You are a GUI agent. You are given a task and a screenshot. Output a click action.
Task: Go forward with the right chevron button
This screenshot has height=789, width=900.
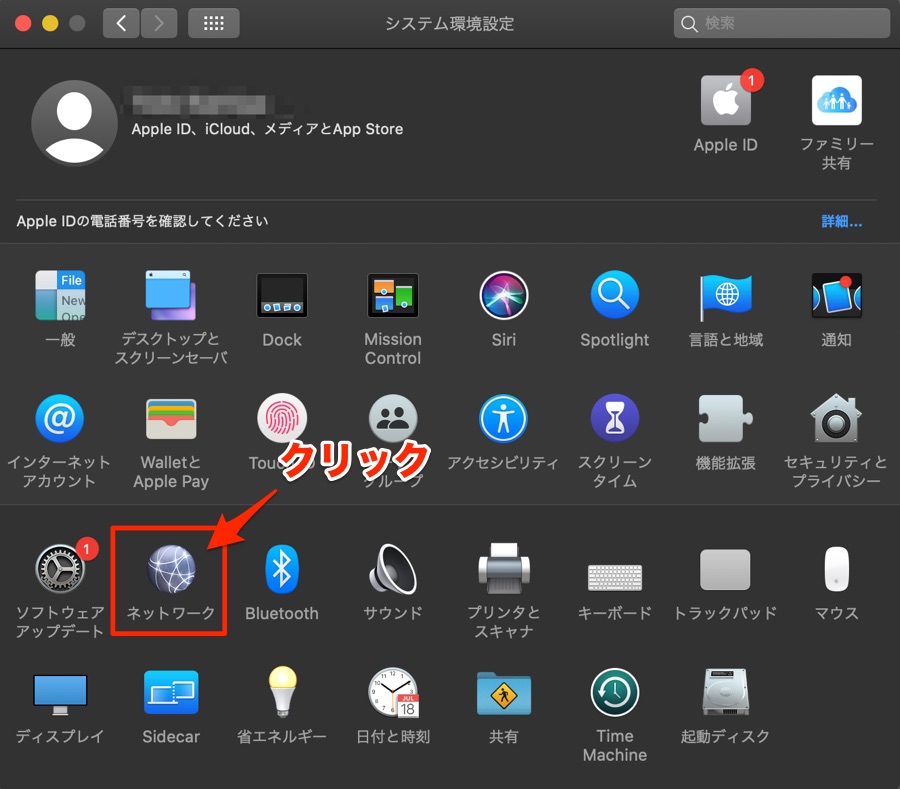[159, 23]
